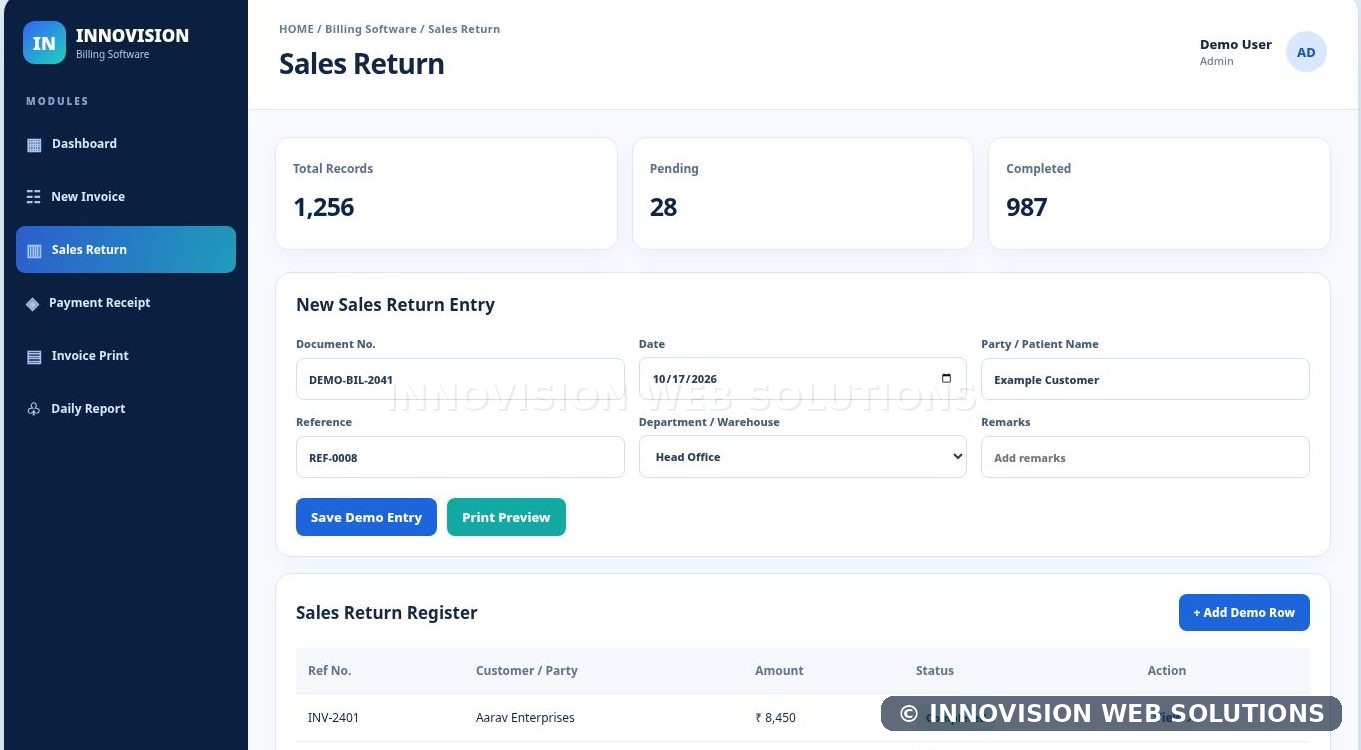
Task: Expand the Department / Warehouse dropdown
Action: (x=803, y=457)
